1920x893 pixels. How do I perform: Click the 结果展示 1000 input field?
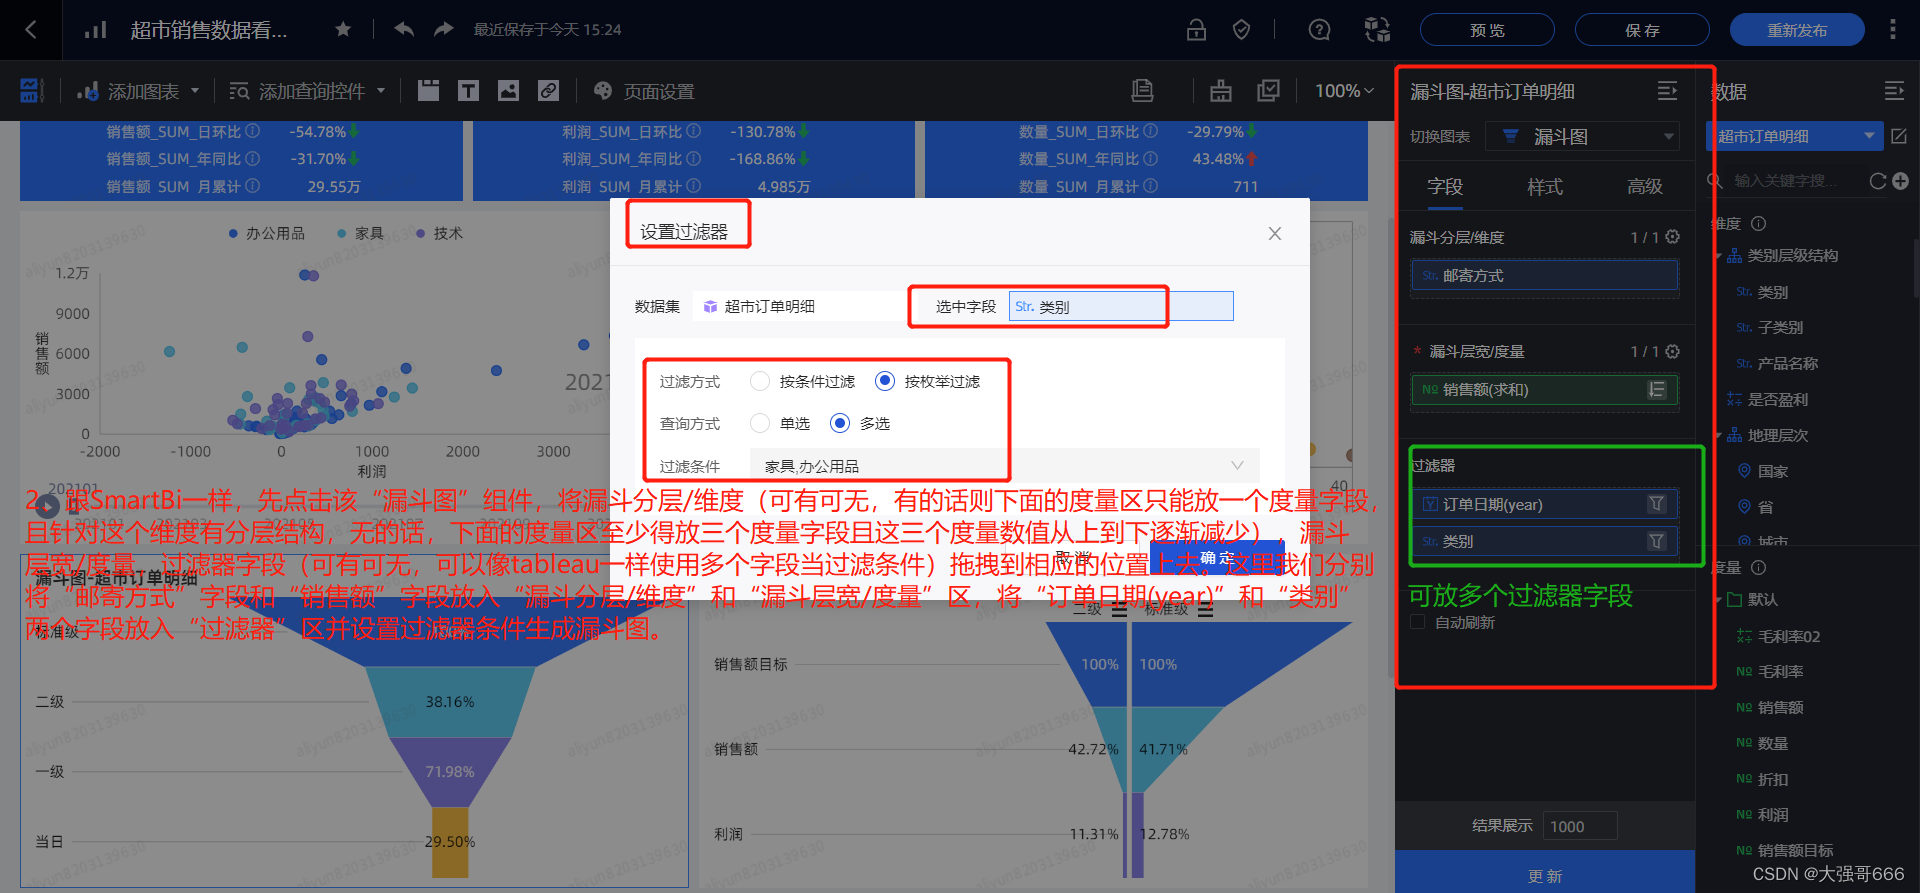pos(1580,826)
